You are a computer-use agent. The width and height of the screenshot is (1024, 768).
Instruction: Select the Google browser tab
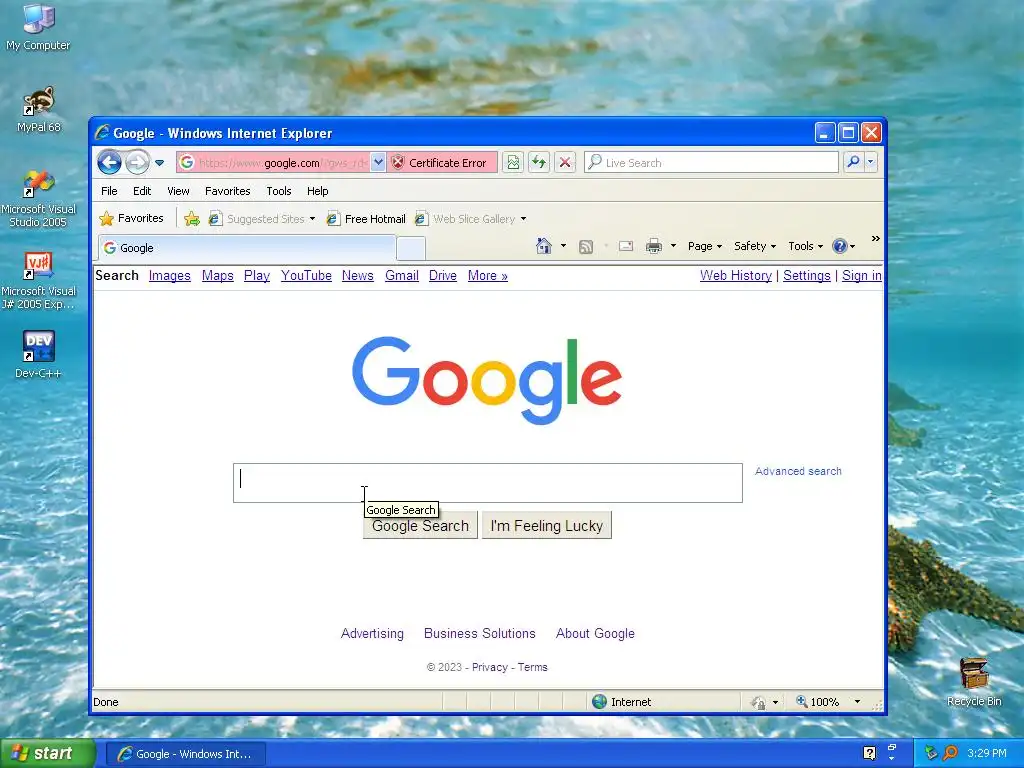pyautogui.click(x=248, y=248)
